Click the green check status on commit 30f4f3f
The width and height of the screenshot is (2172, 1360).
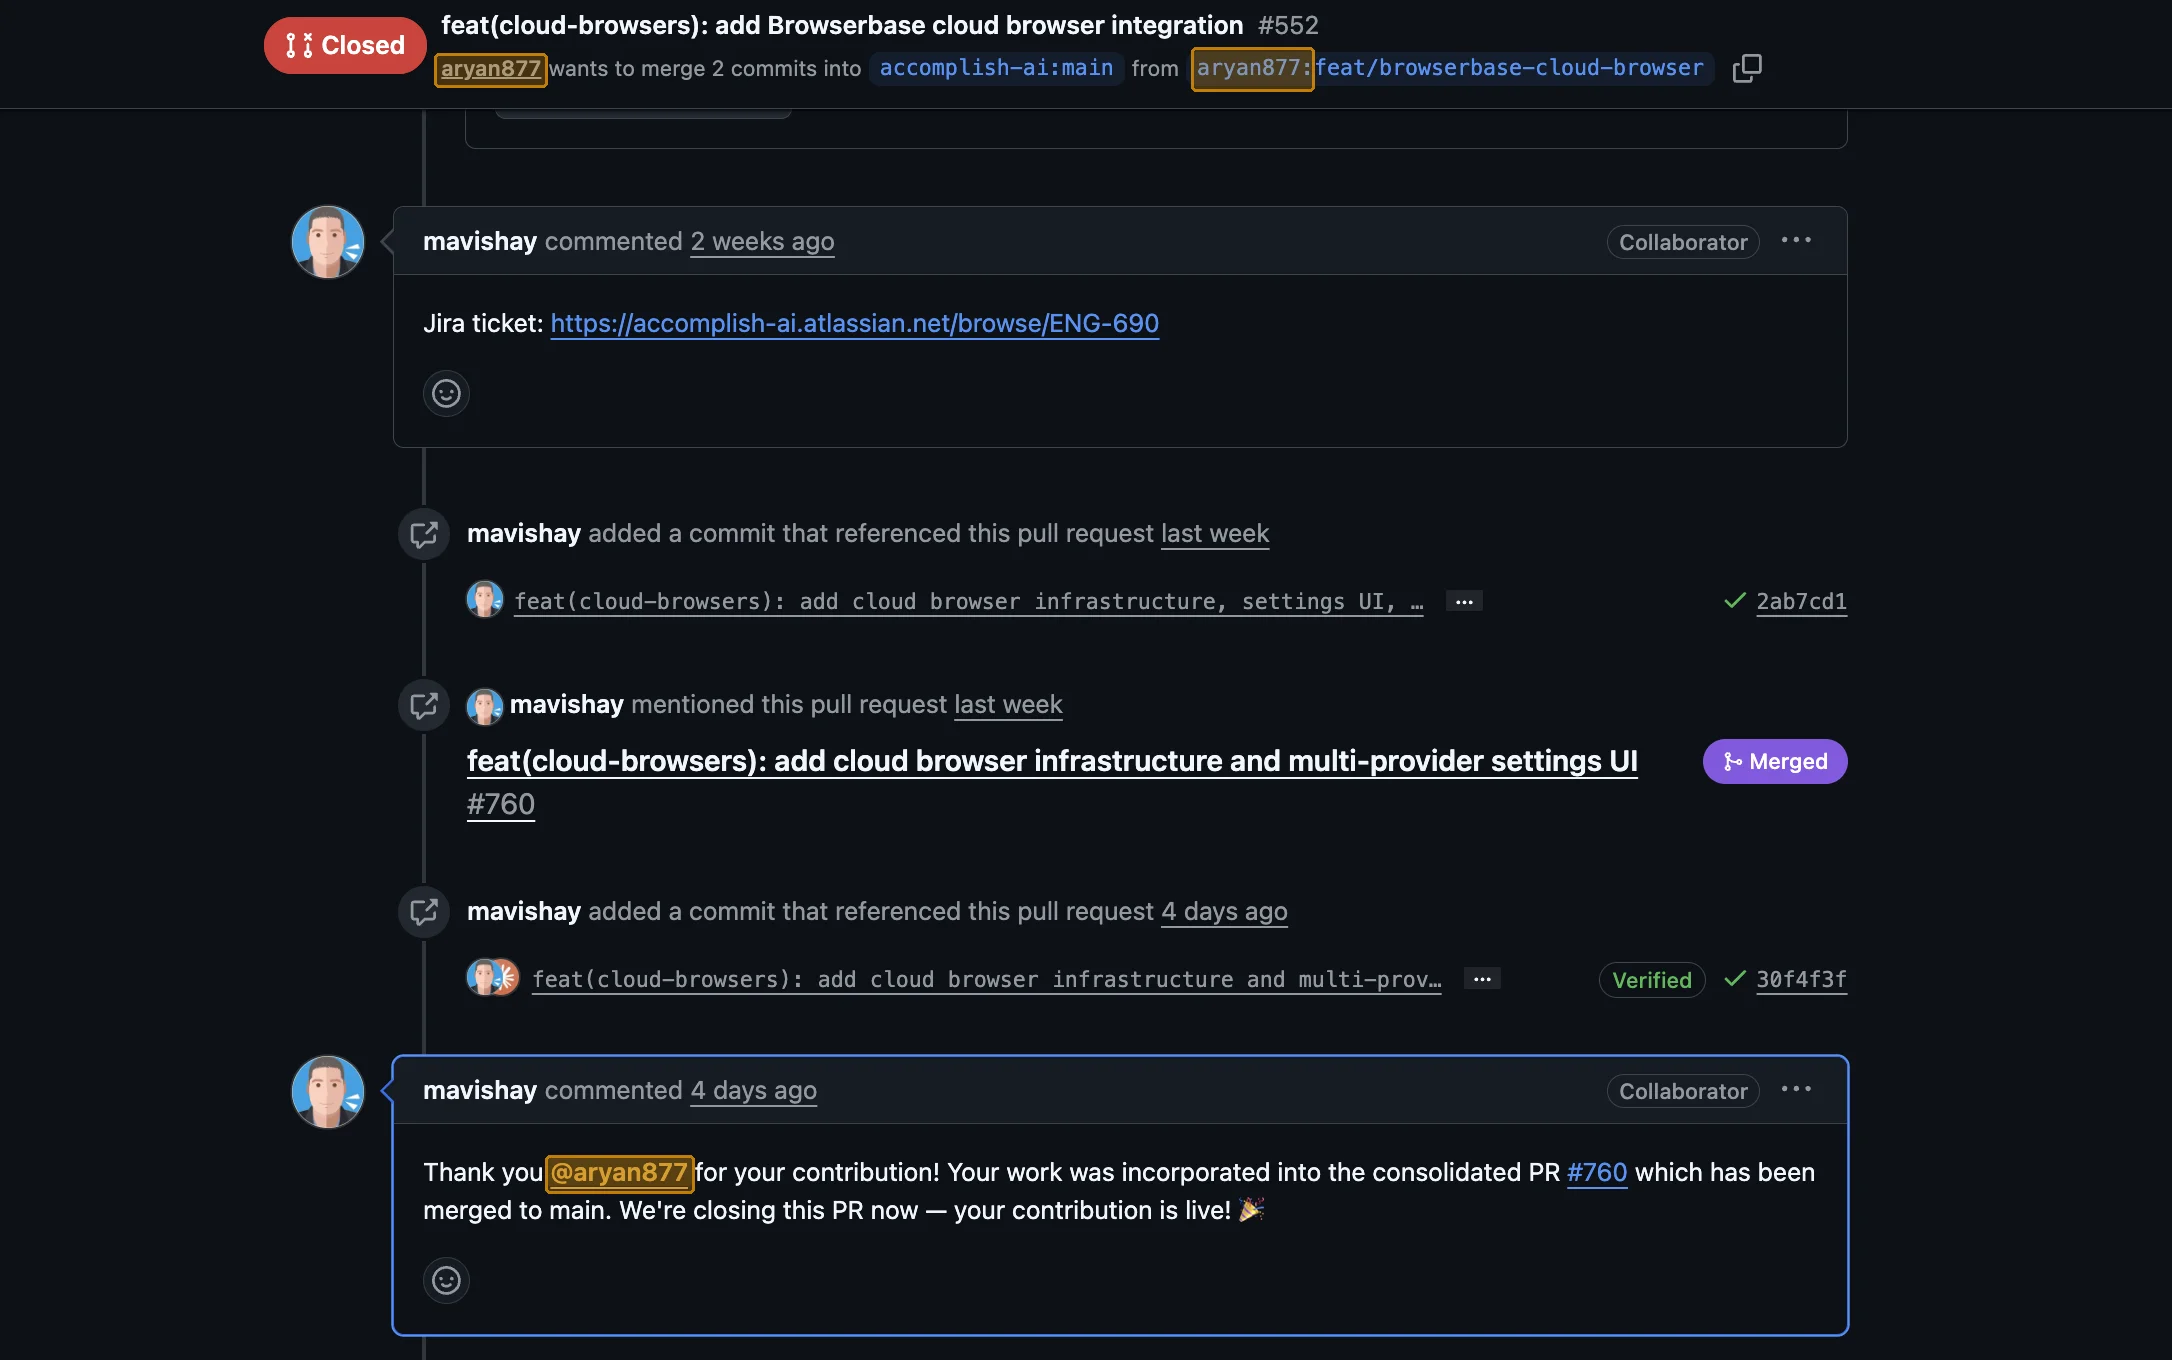coord(1733,980)
